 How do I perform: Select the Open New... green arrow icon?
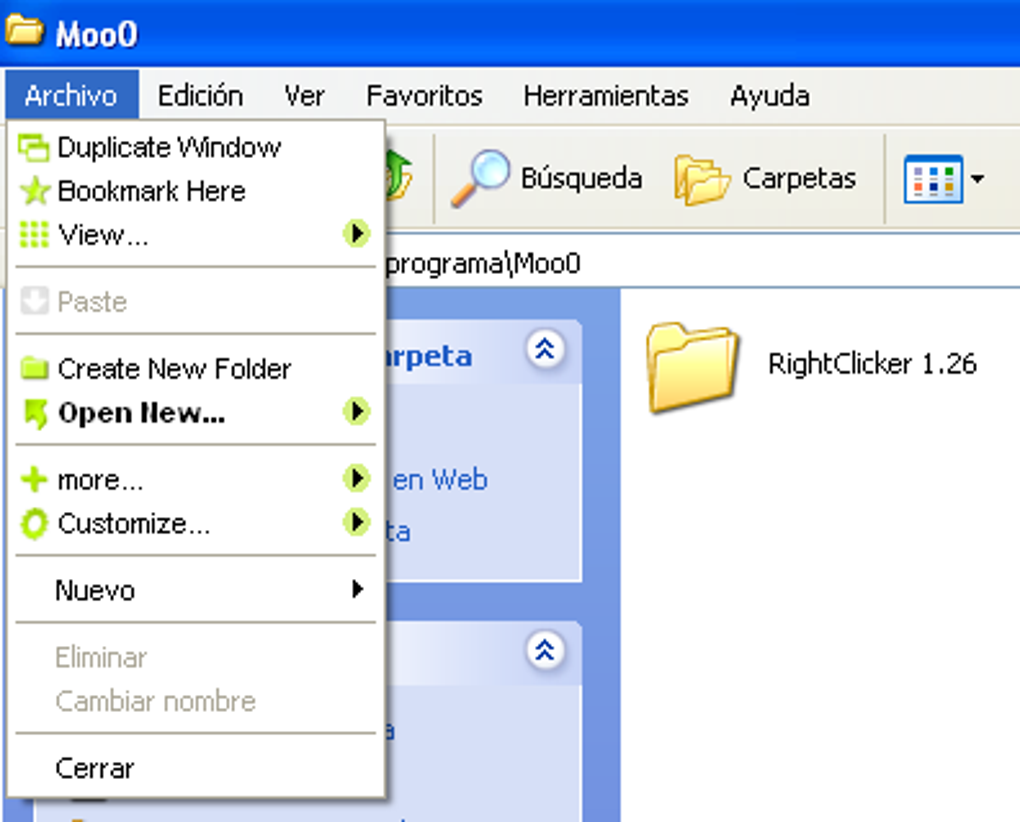point(34,412)
